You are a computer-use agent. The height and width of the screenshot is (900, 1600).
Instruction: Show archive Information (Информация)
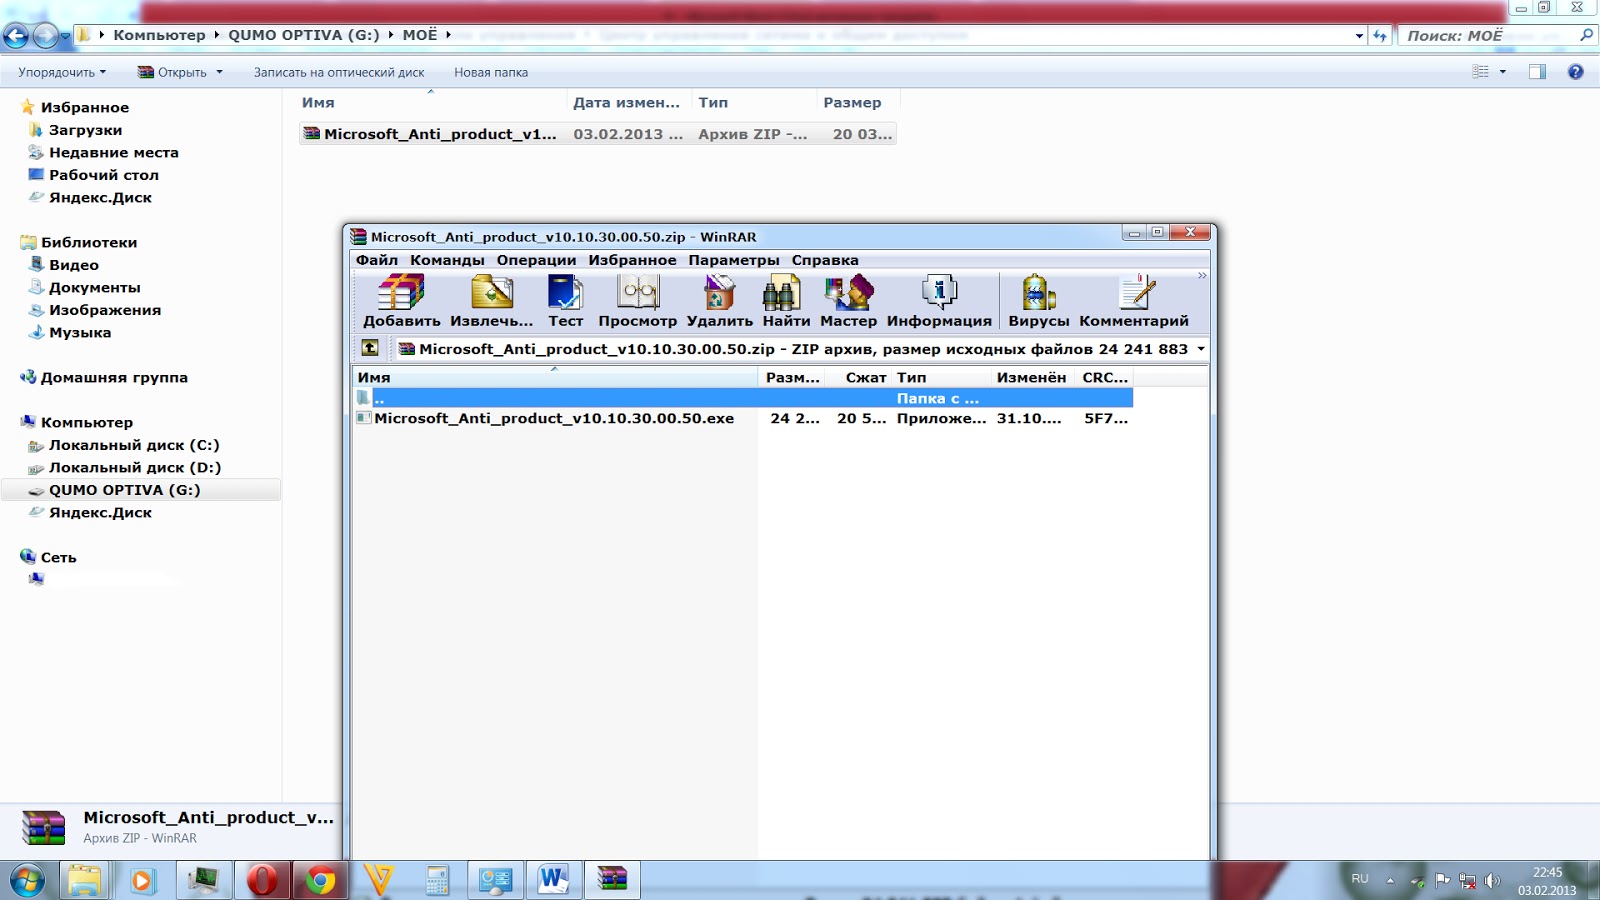coord(939,301)
